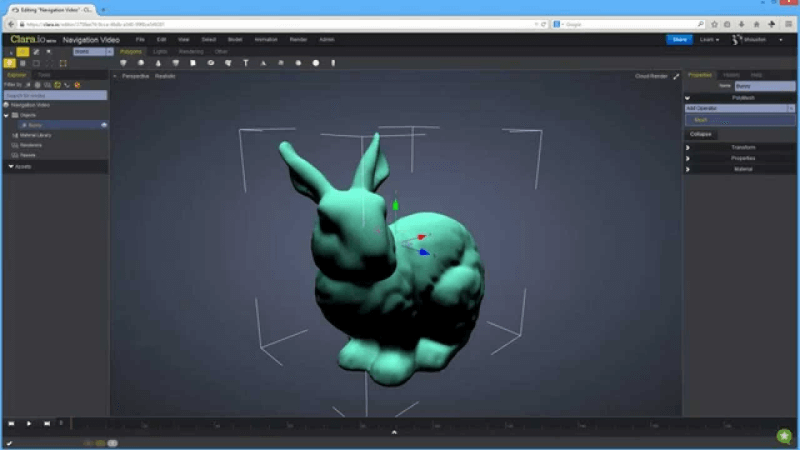Select the scale tool icon

(x=49, y=52)
